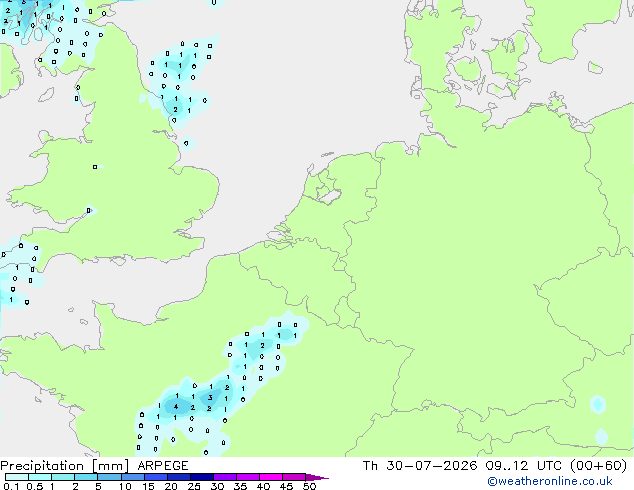Click the arrow tip at the legend's end
Image resolution: width=634 pixels, height=490 pixels.
317,477
